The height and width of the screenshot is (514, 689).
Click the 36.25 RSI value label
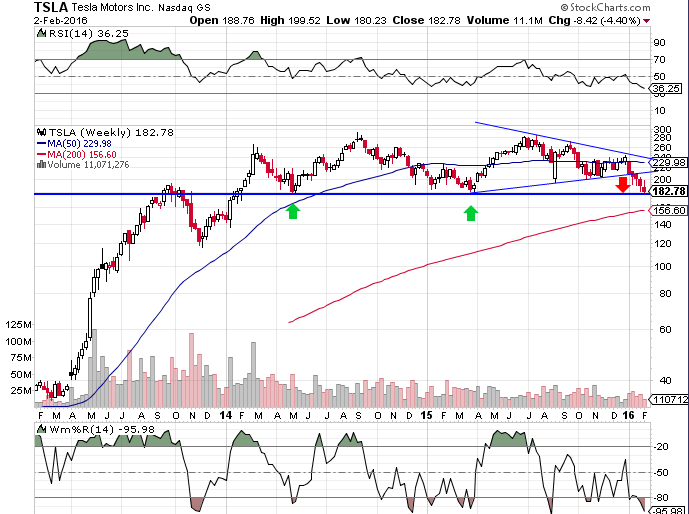point(664,88)
